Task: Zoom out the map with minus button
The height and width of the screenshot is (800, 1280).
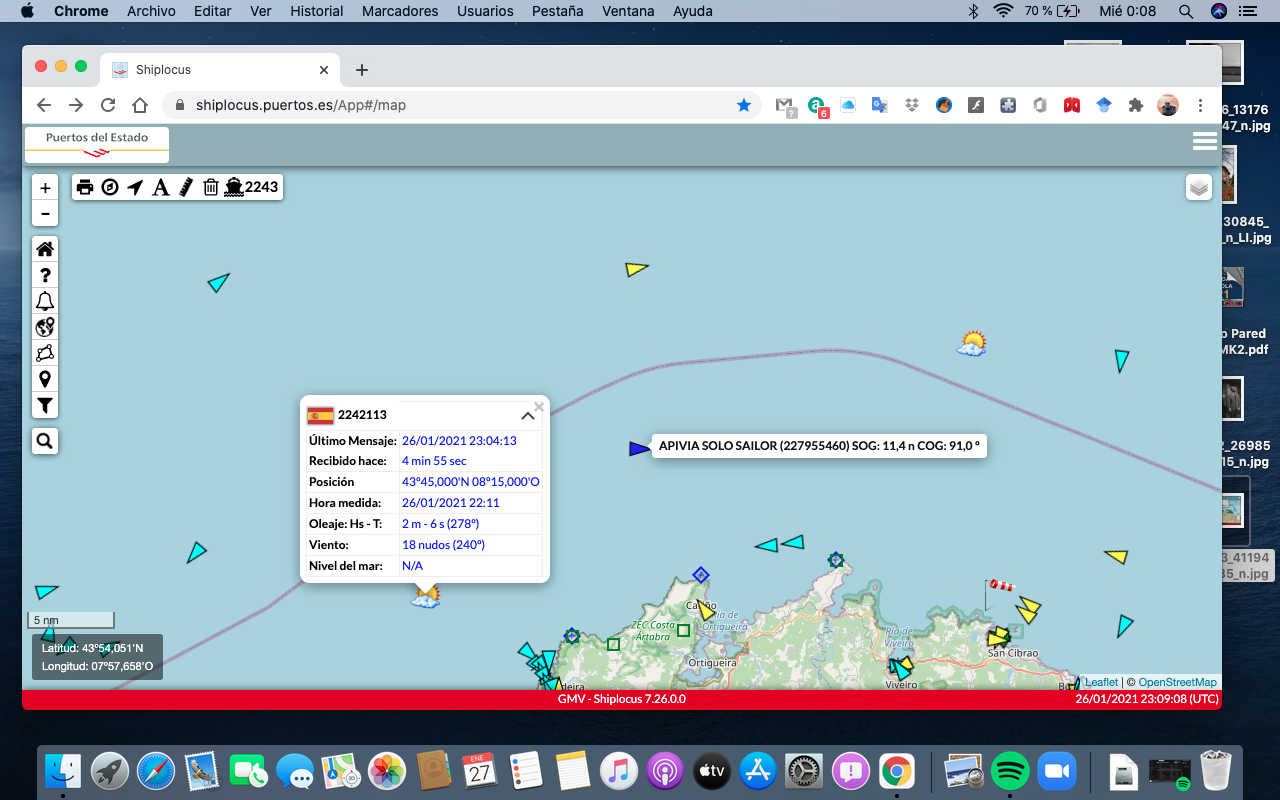Action: point(44,213)
